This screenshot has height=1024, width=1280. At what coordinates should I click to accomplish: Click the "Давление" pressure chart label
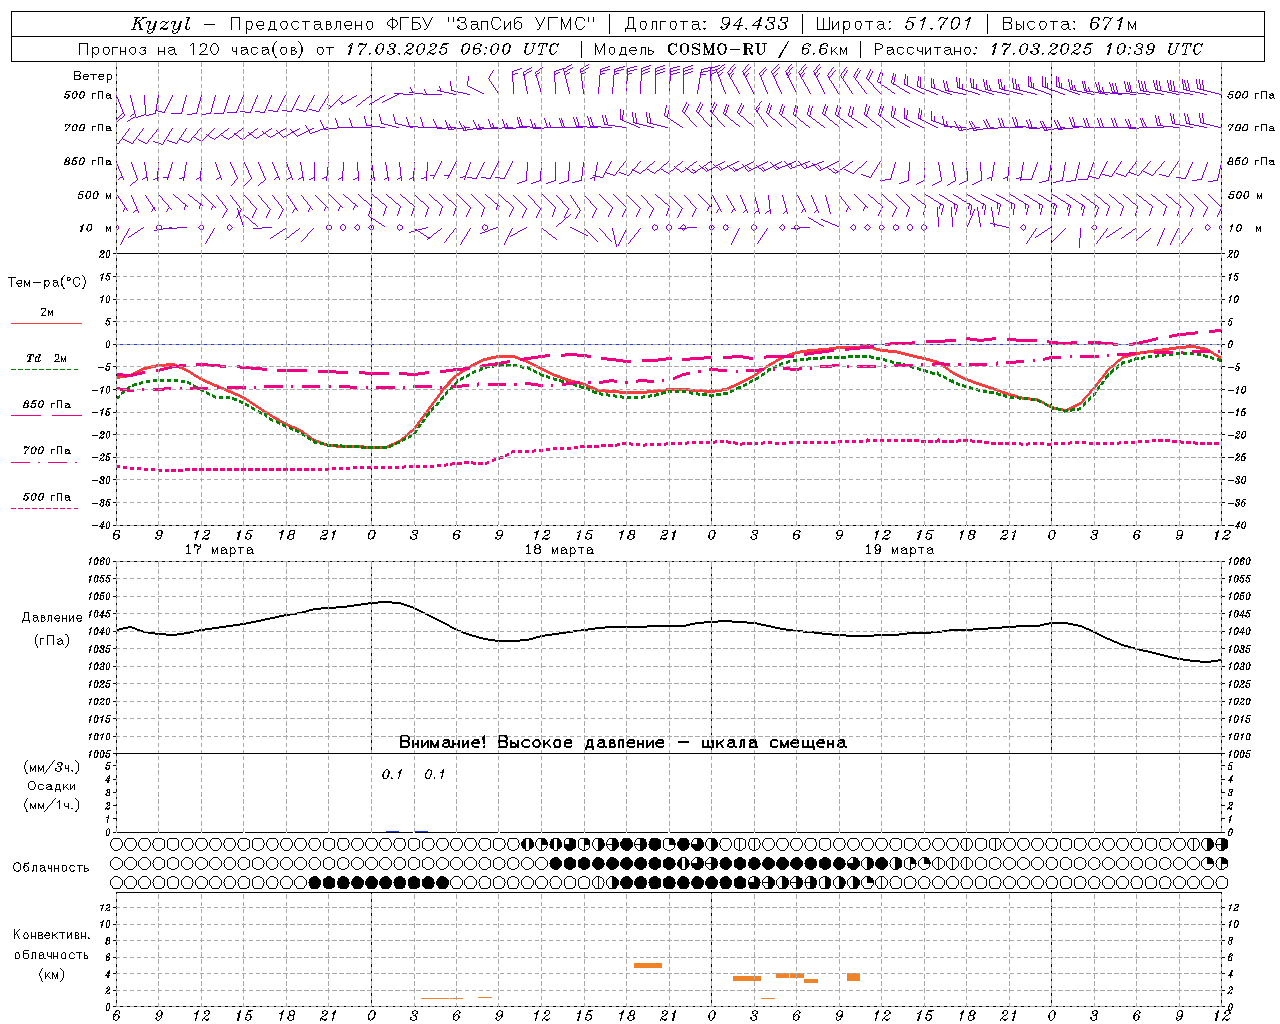click(52, 618)
